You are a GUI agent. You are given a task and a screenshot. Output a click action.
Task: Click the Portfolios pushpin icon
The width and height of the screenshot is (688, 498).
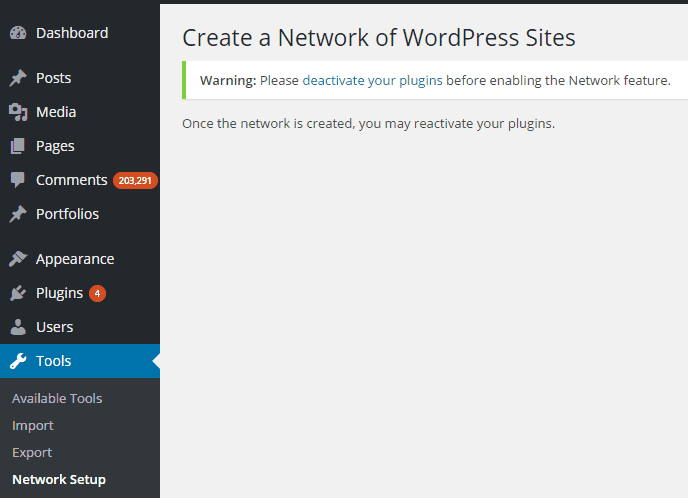tap(18, 214)
